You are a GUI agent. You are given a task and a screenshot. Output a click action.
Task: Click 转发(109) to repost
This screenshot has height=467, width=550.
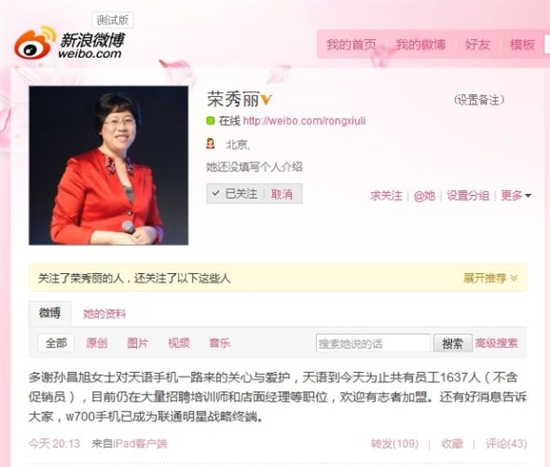click(x=395, y=443)
